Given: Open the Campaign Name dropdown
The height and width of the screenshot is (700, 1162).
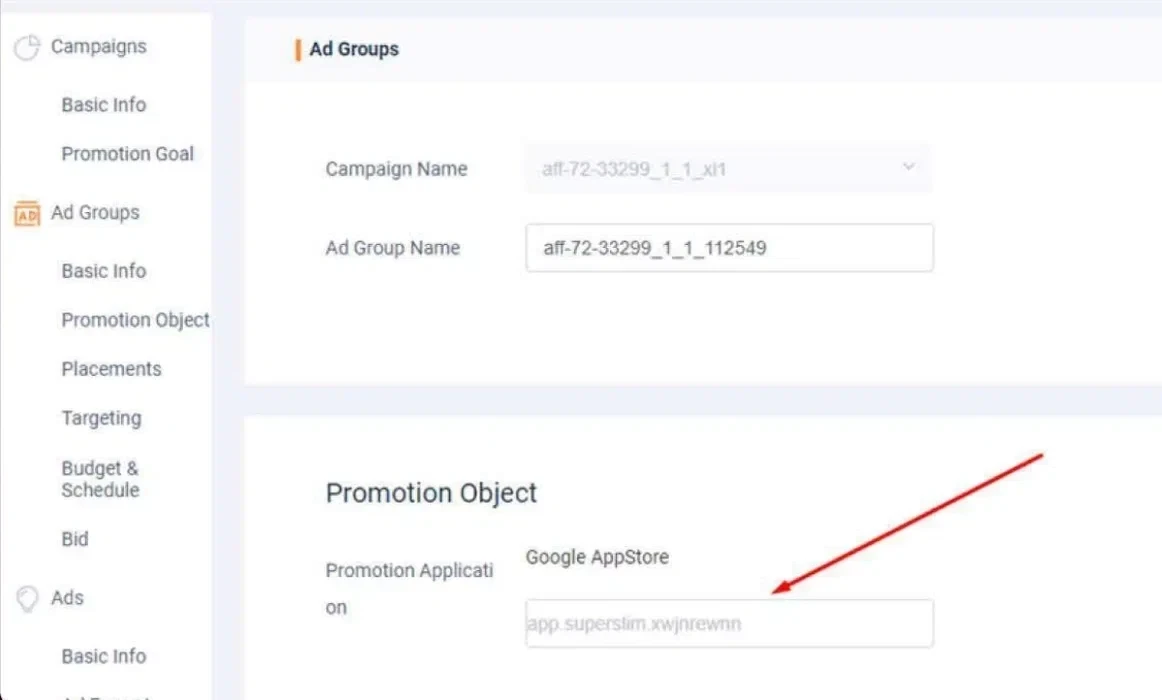Looking at the screenshot, I should (x=728, y=169).
